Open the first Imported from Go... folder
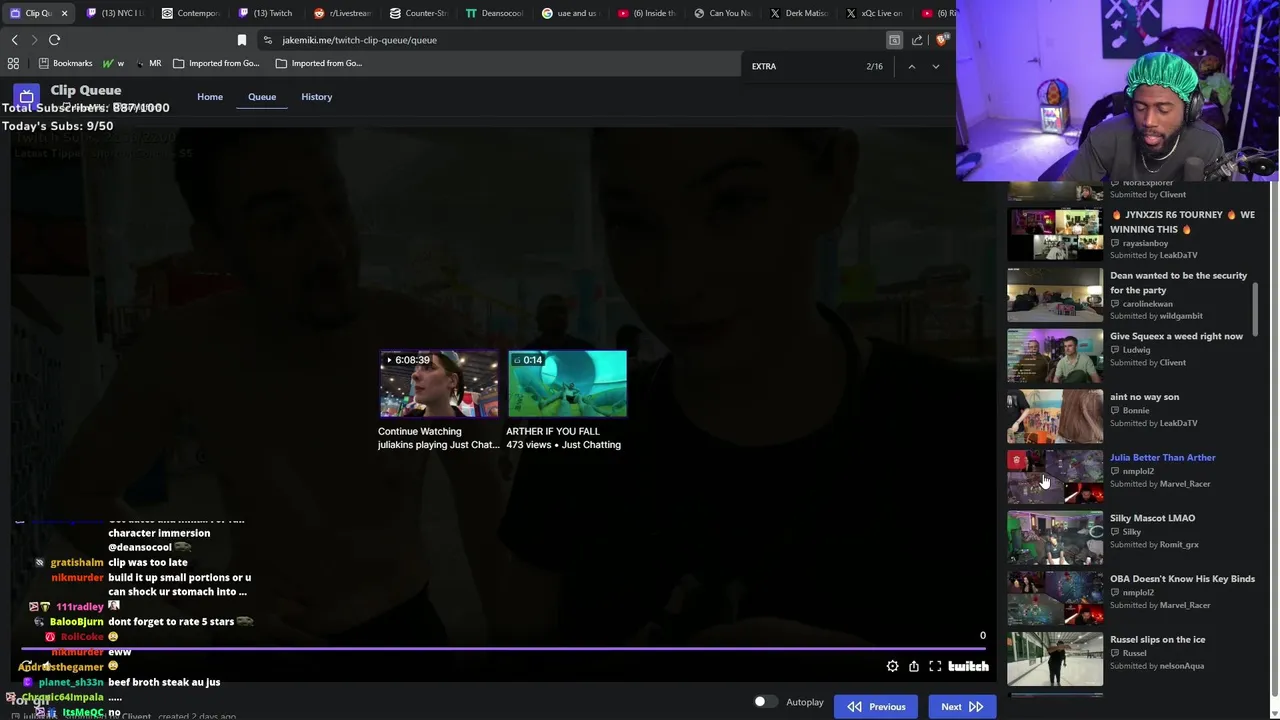 (x=216, y=63)
